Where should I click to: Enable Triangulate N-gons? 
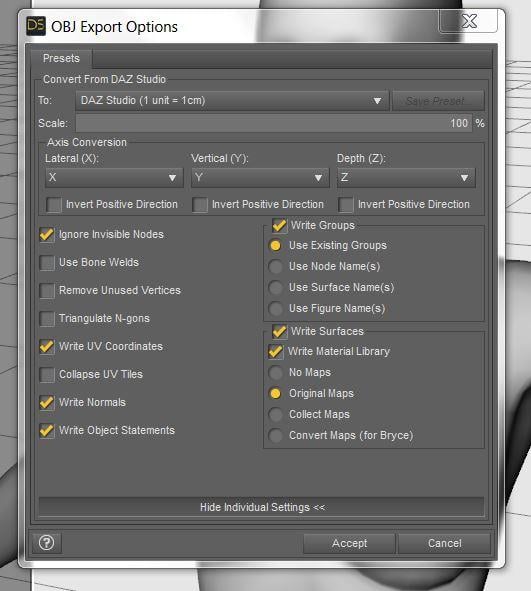point(47,318)
